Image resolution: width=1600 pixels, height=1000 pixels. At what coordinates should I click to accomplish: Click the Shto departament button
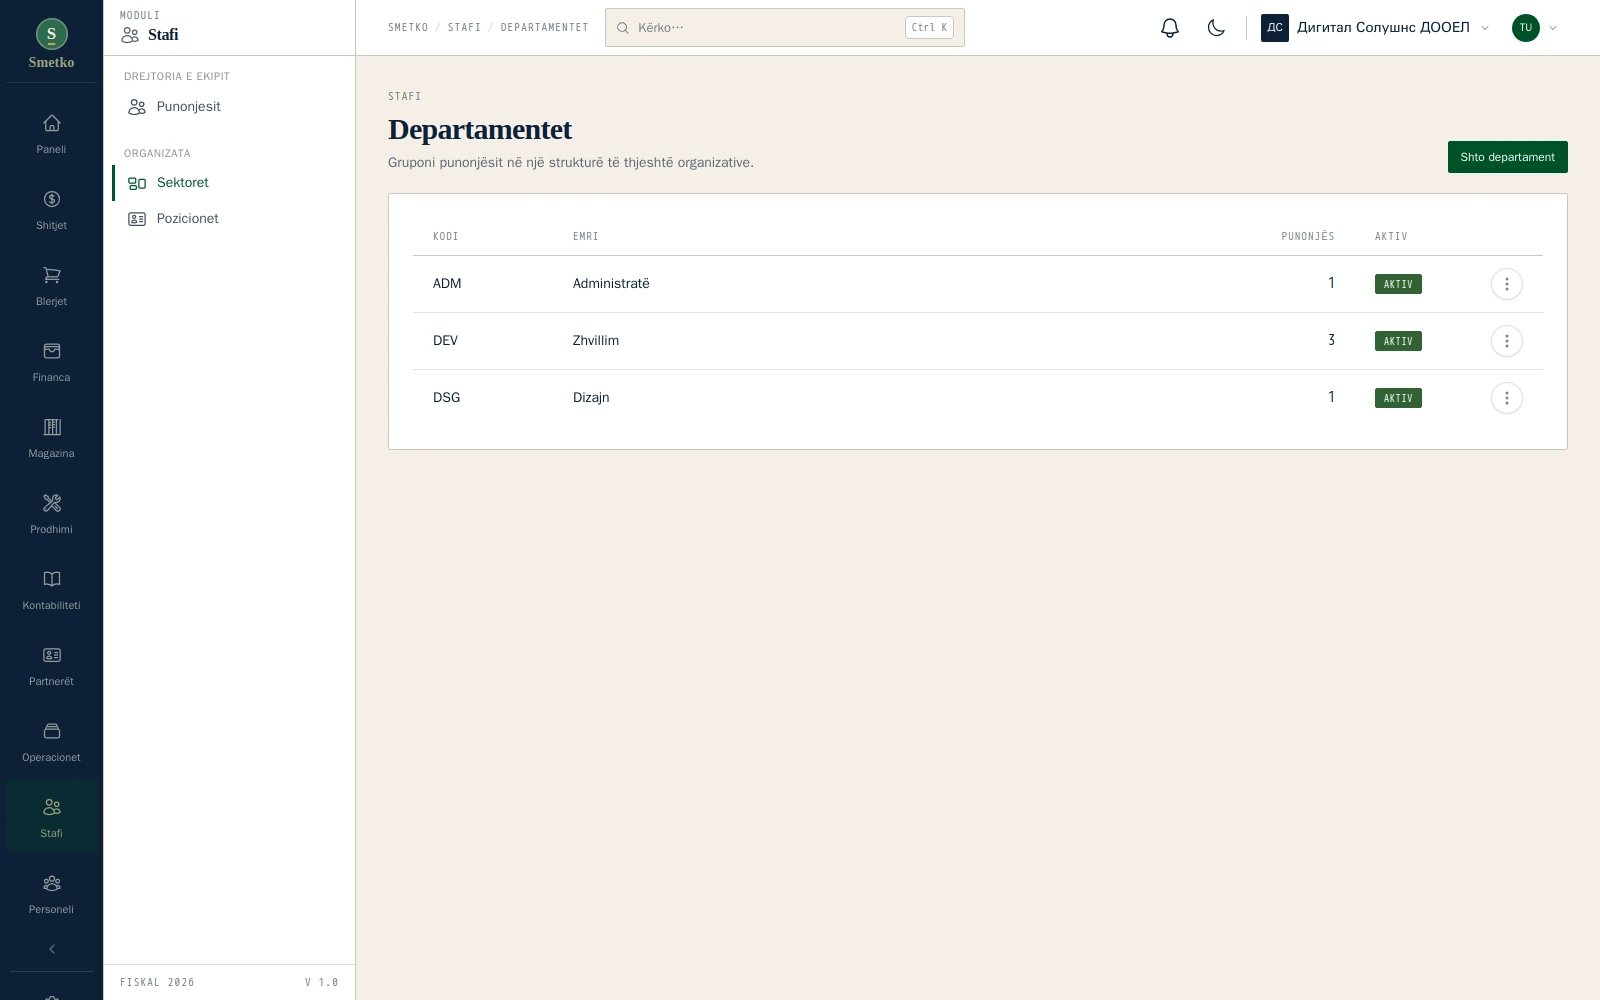[1507, 157]
